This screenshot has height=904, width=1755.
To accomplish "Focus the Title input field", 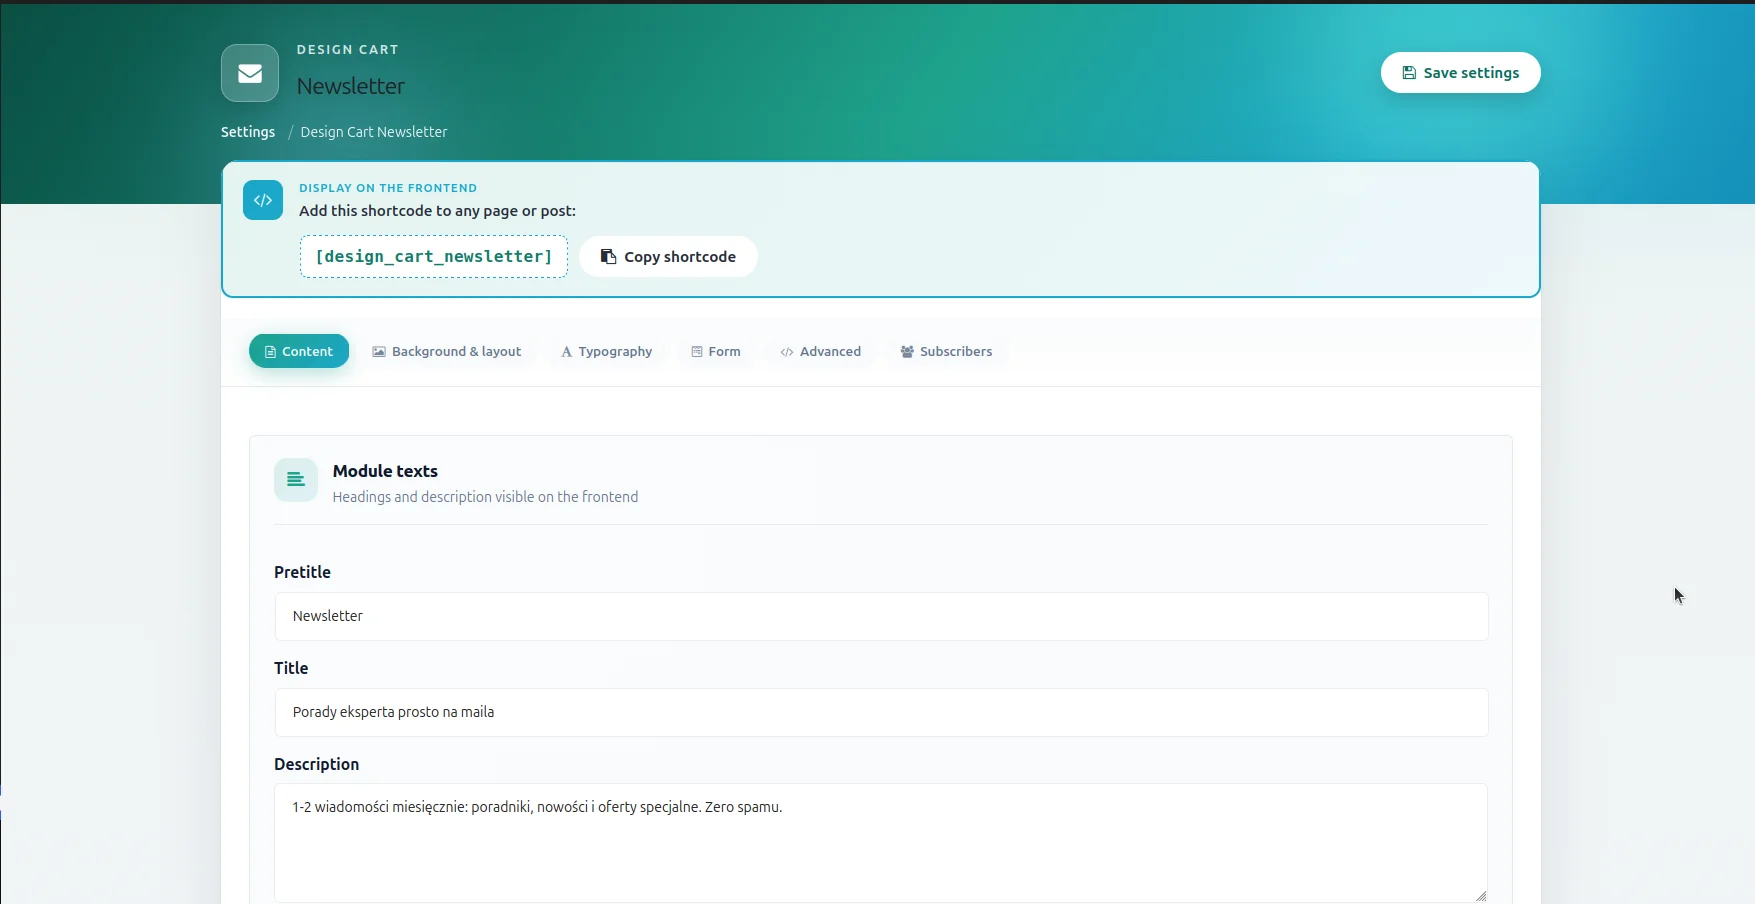I will (881, 712).
